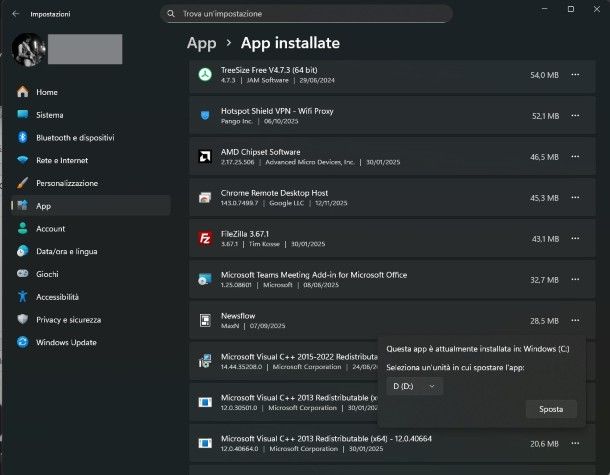Viewport: 610px width, 475px height.
Task: Click the Privacy e sicurezza shield icon
Action: (x=23, y=319)
